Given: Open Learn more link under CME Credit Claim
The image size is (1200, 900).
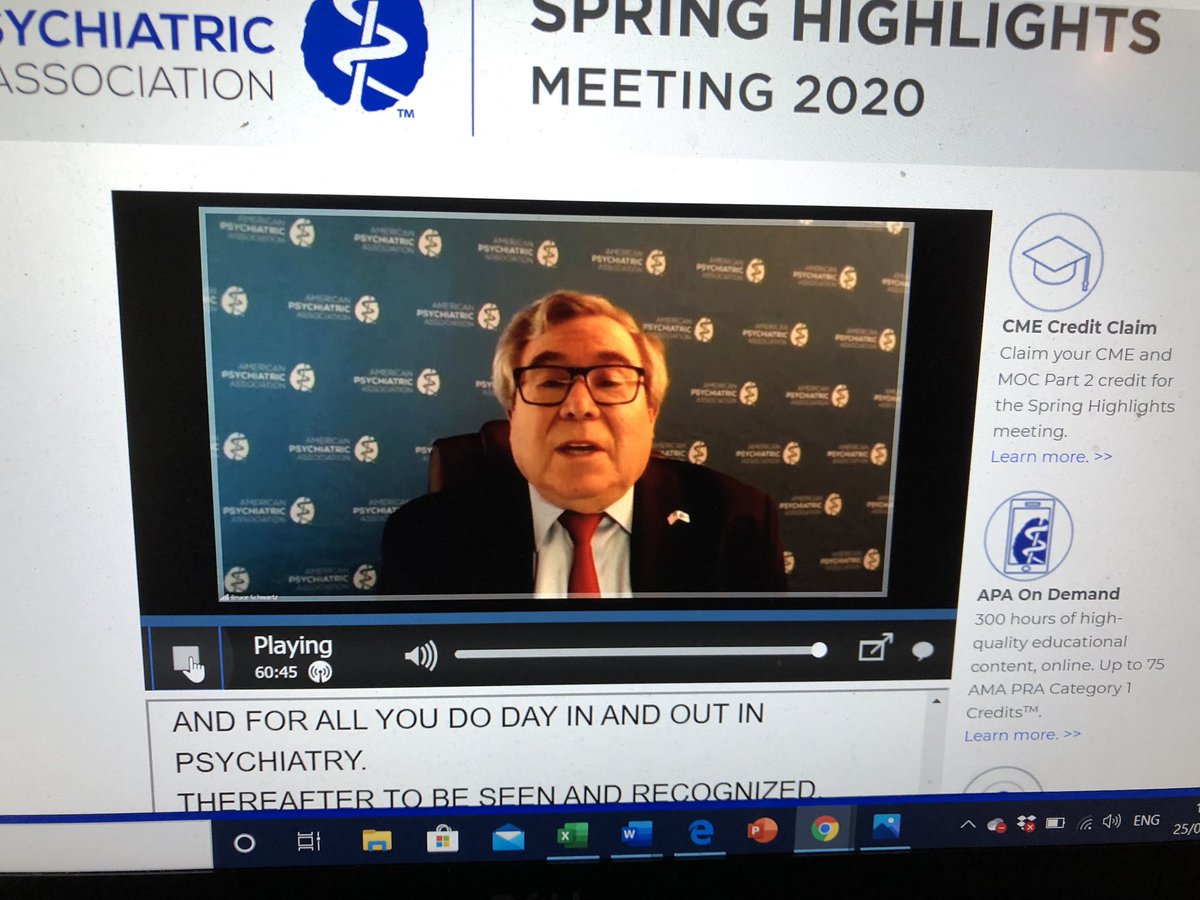Looking at the screenshot, I should point(1051,457).
